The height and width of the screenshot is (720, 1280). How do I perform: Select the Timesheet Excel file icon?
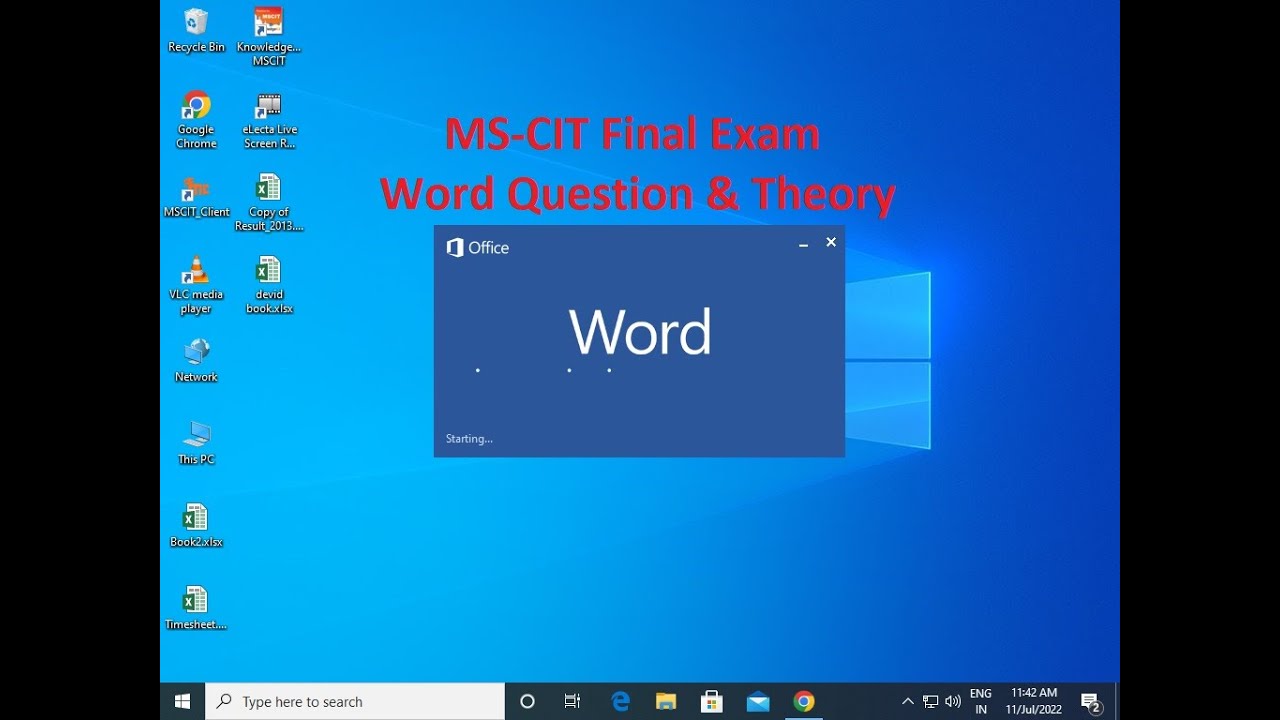[196, 608]
